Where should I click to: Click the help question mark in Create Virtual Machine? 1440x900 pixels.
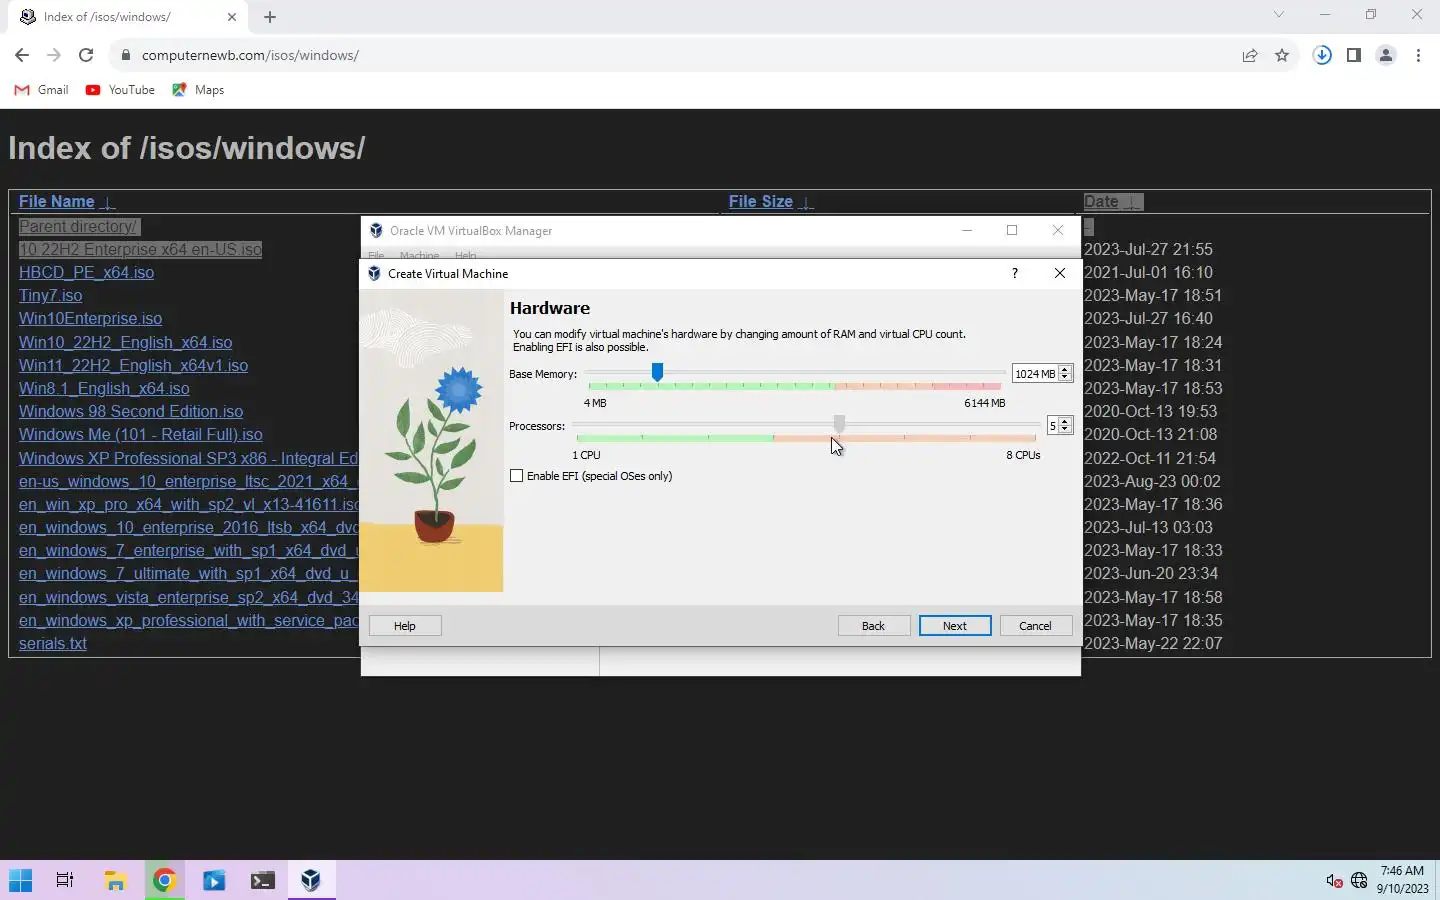point(1015,273)
